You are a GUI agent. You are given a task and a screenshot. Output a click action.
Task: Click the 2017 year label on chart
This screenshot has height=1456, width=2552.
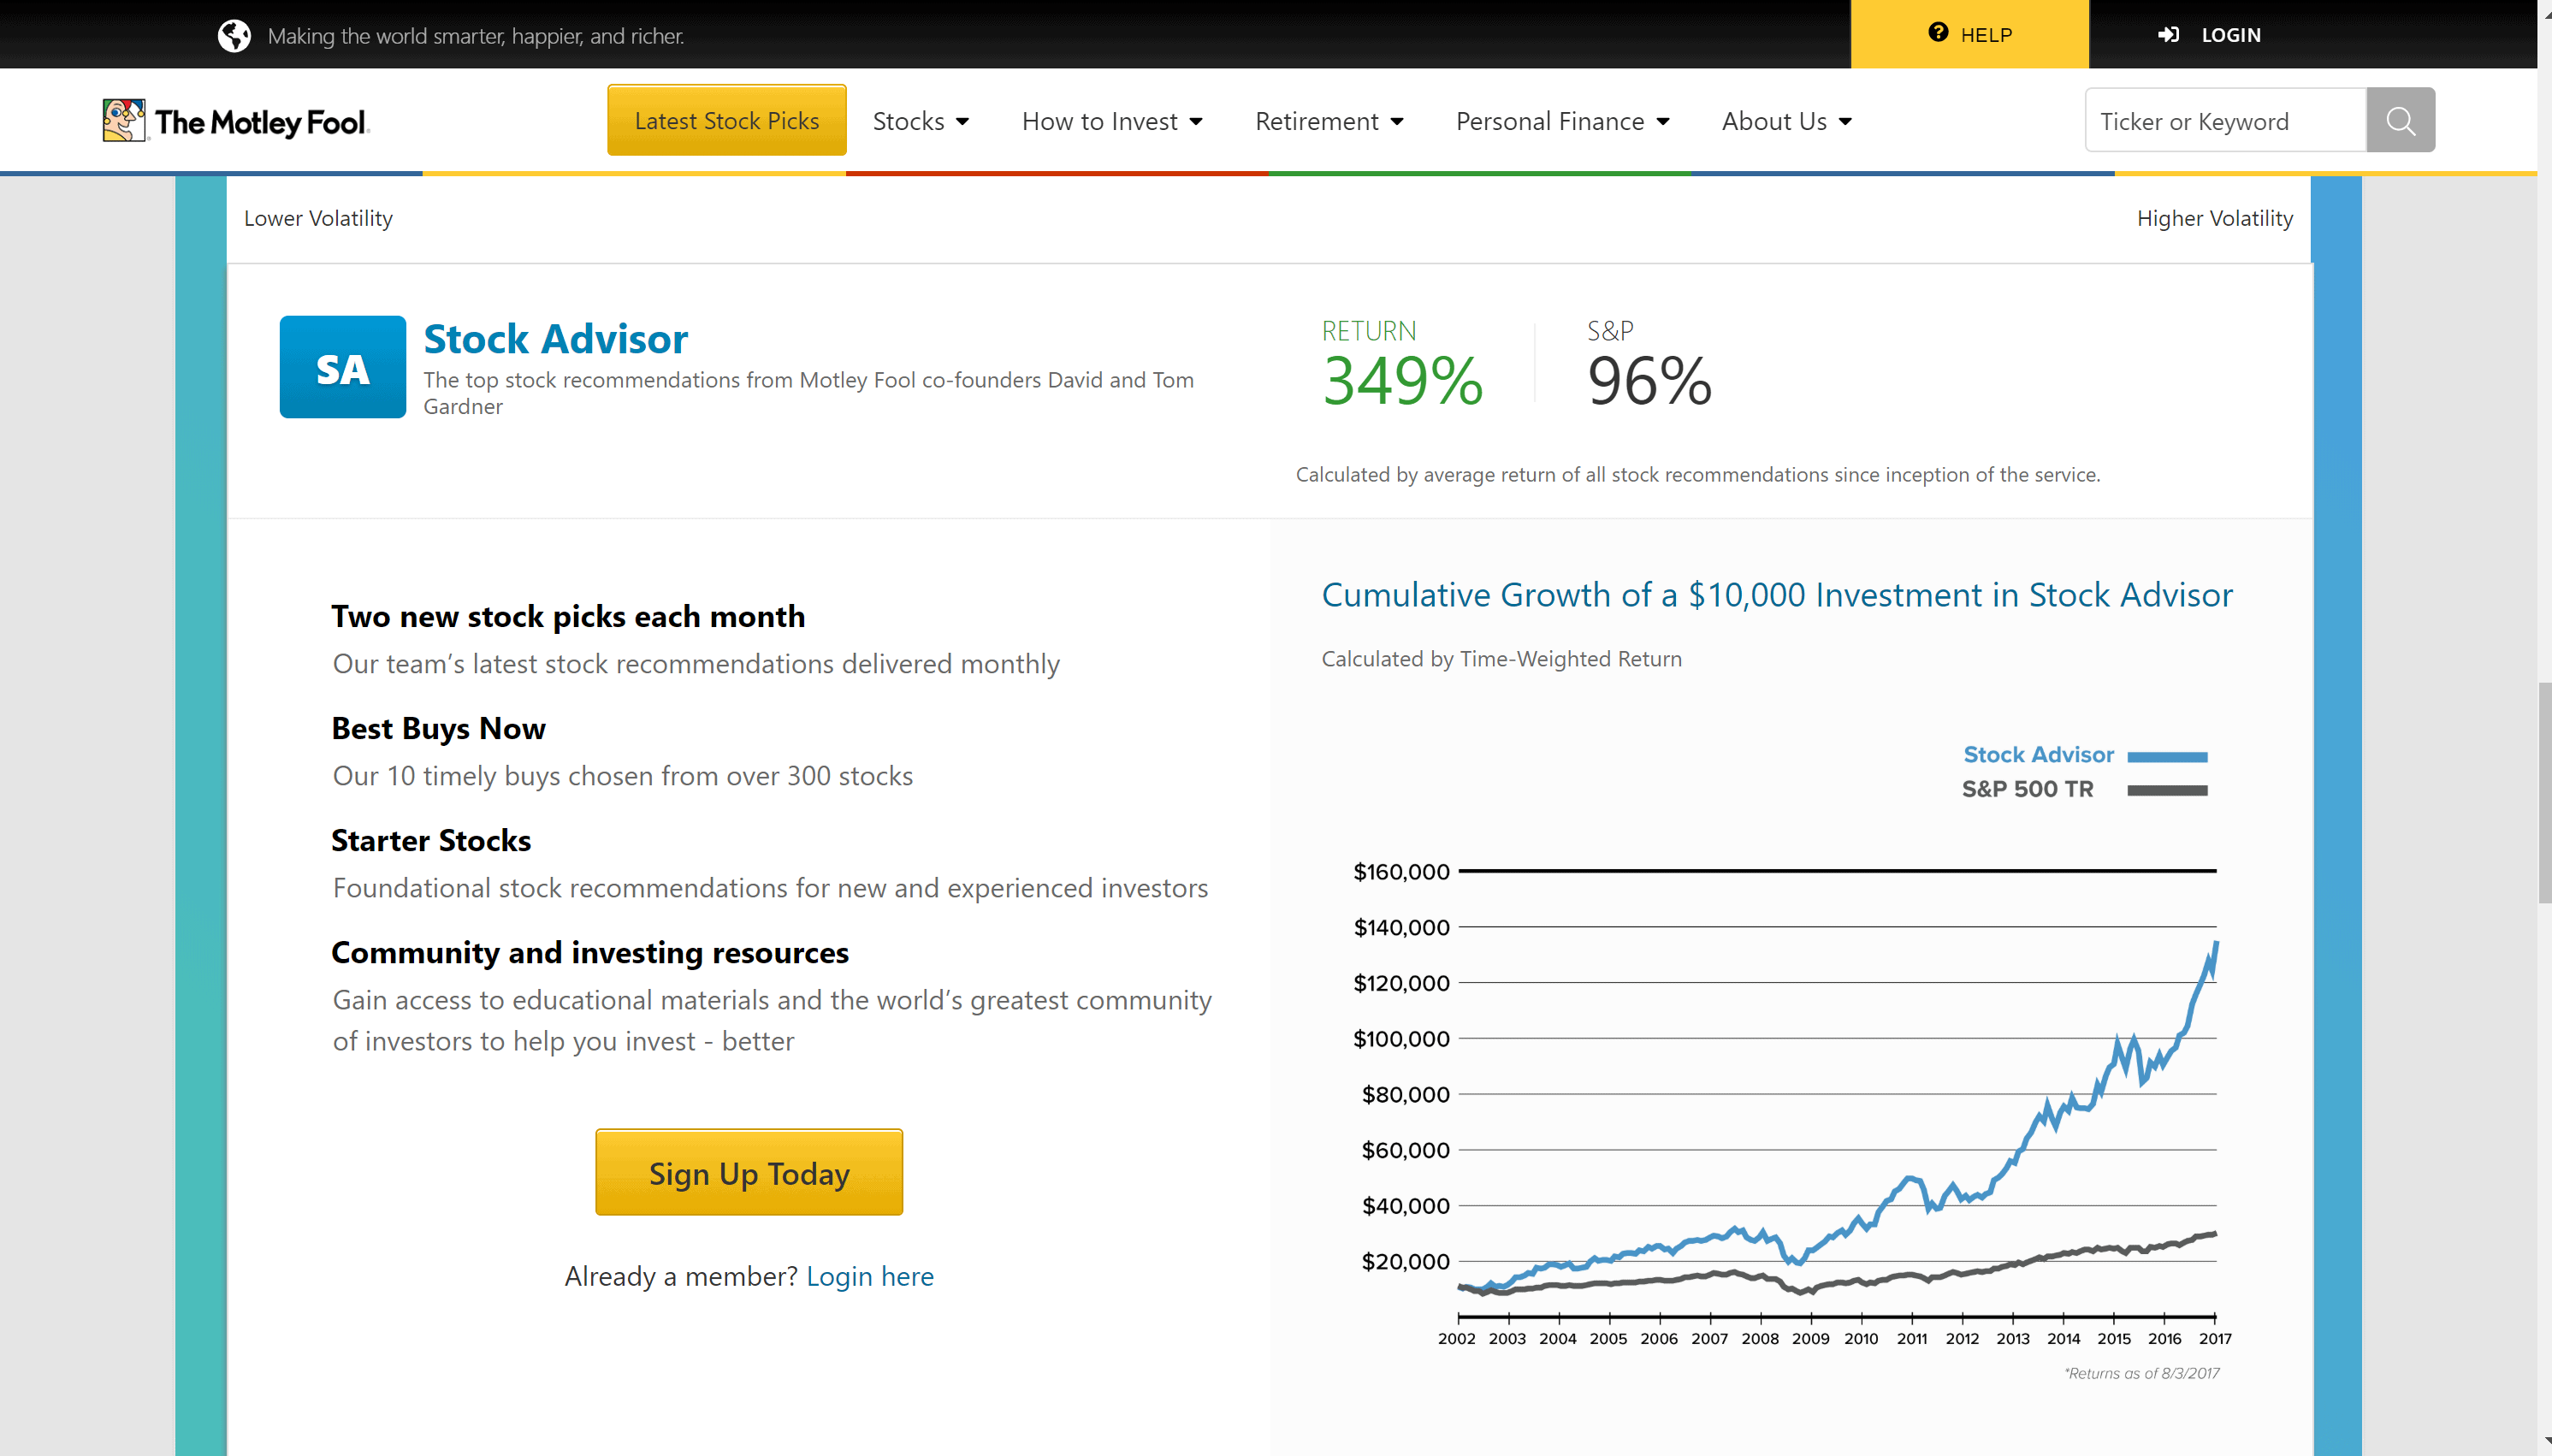[x=2215, y=1338]
